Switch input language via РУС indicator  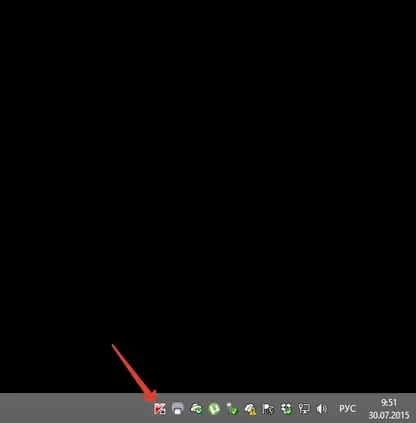point(347,409)
